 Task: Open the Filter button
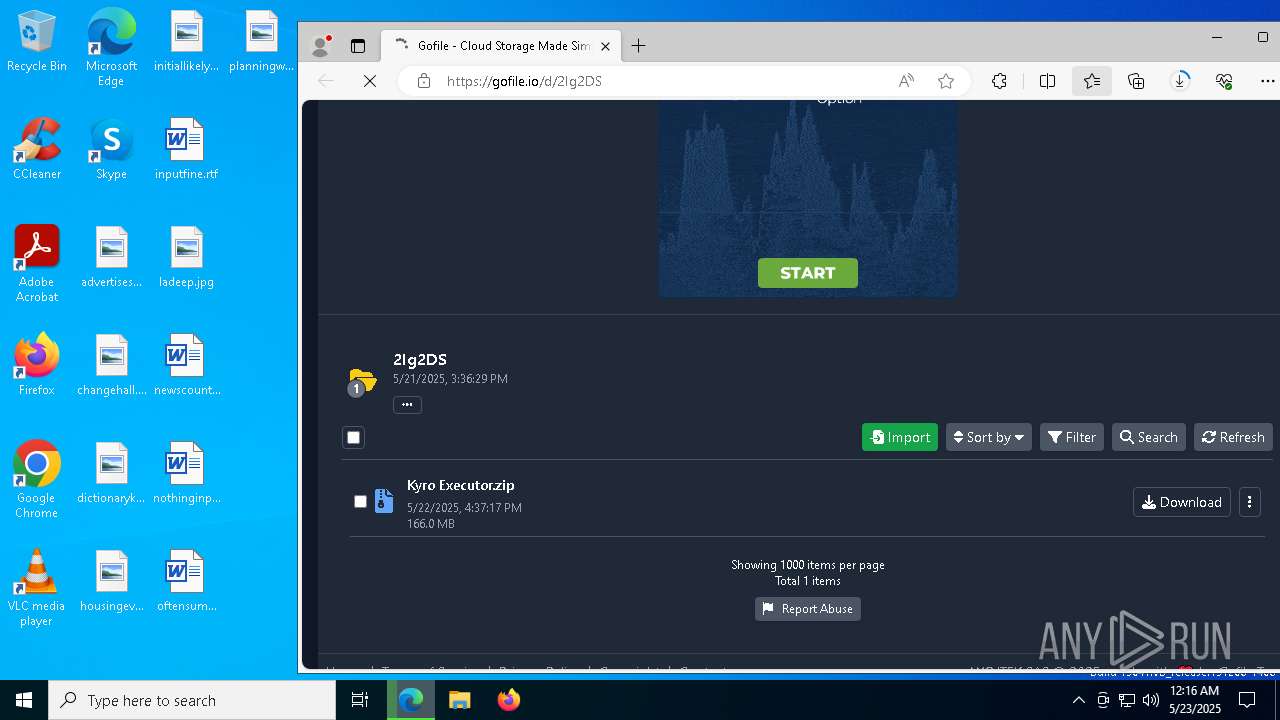point(1072,437)
